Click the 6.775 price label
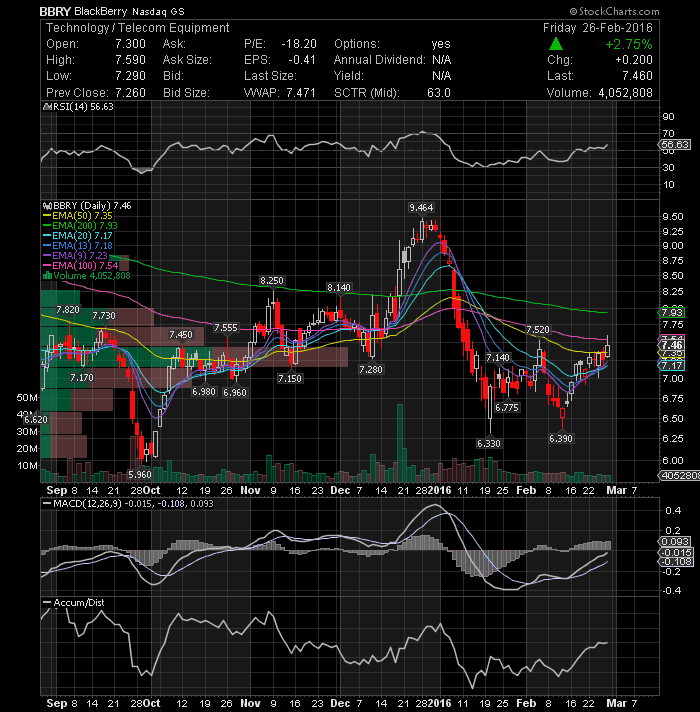Screen dimensions: 700x712 [x=507, y=407]
